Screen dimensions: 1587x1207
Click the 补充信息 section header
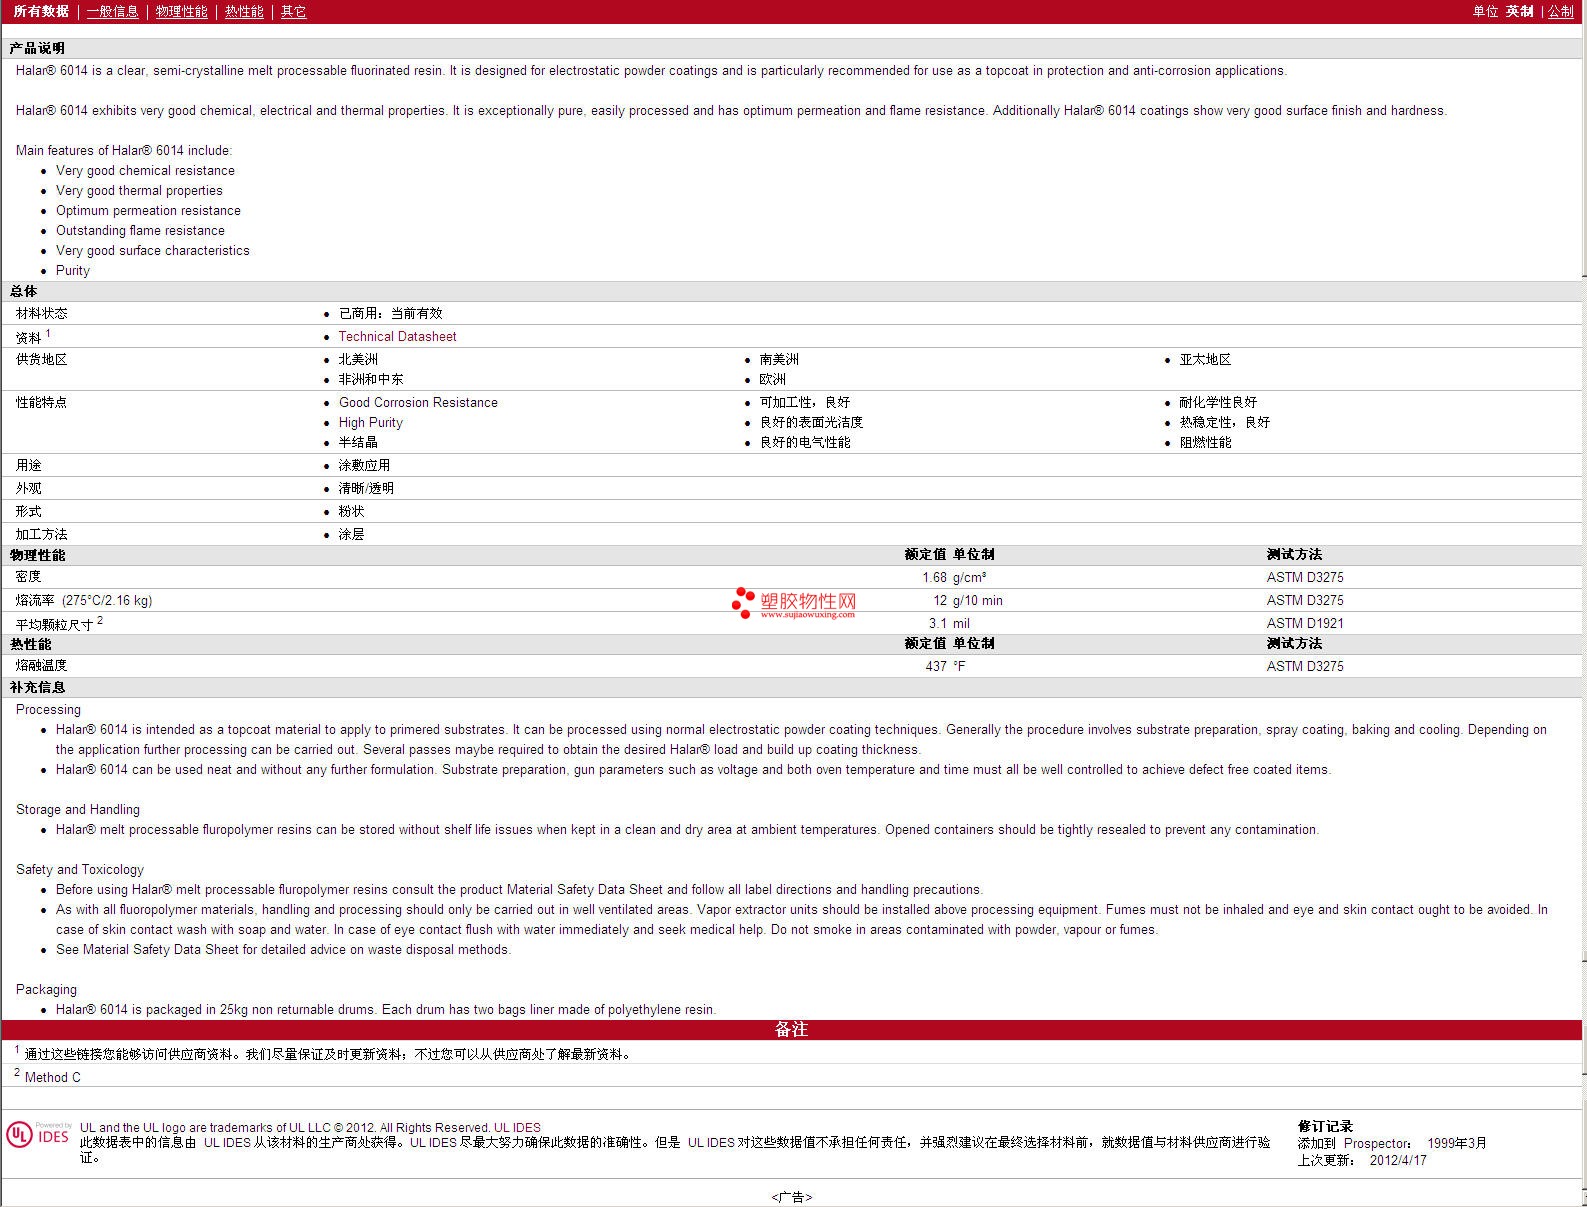[37, 687]
